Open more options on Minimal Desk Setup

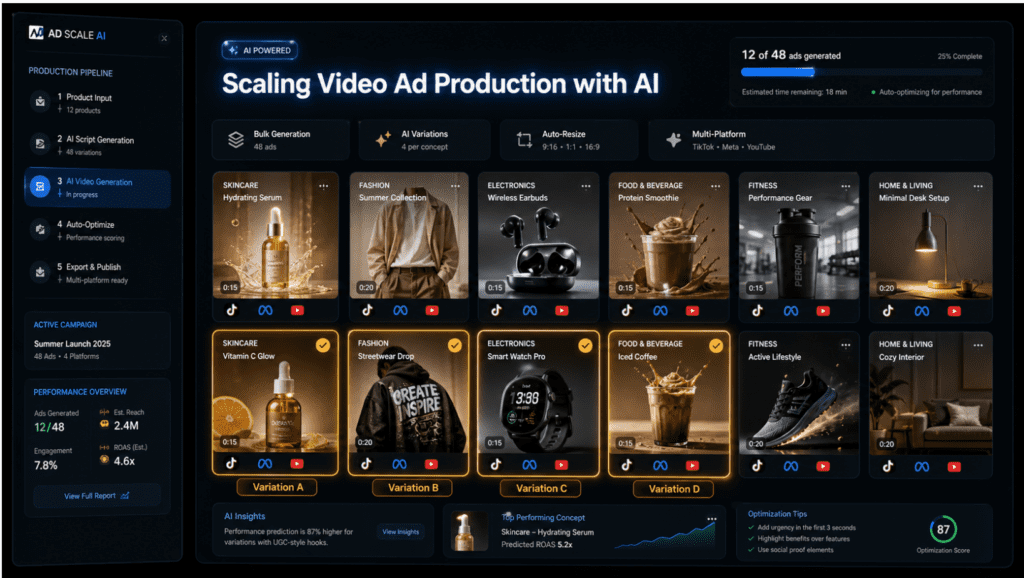978,186
